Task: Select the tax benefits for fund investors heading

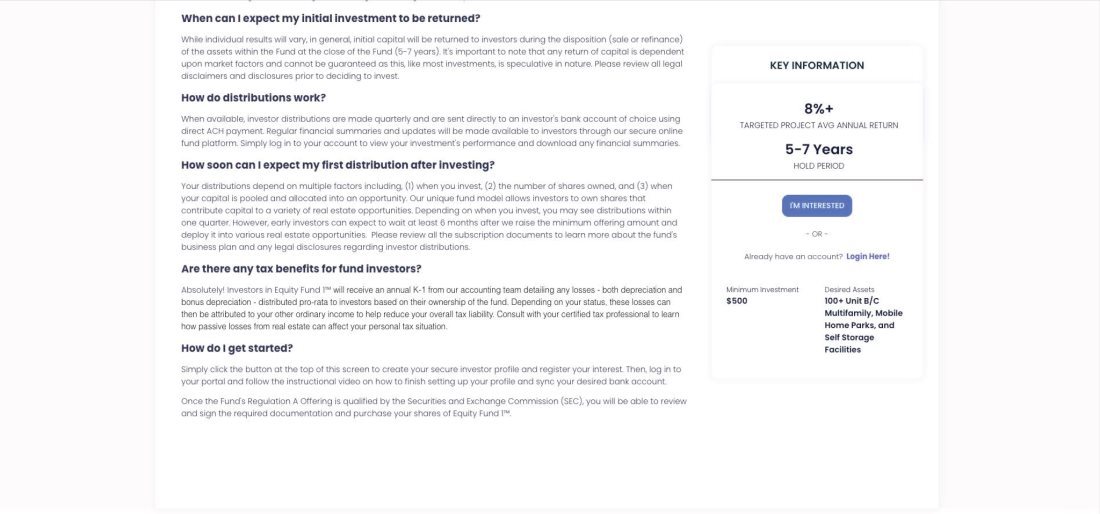Action: pos(301,269)
